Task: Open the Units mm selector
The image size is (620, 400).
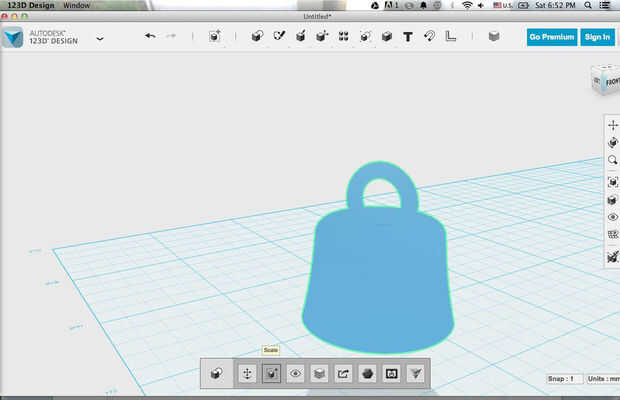Action: coord(603,379)
